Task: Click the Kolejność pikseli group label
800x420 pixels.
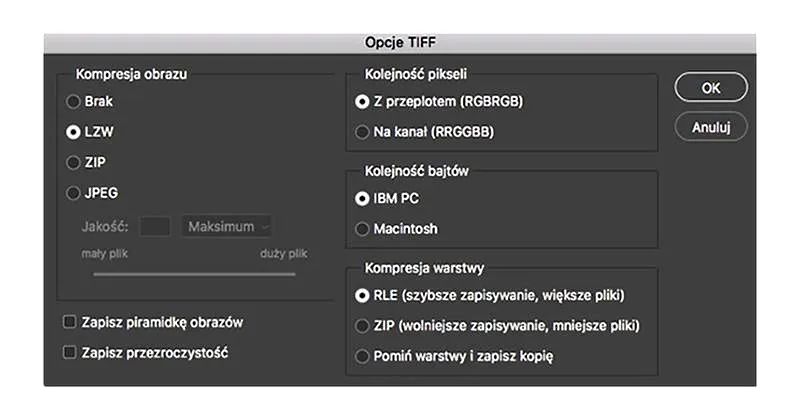Action: (415, 75)
